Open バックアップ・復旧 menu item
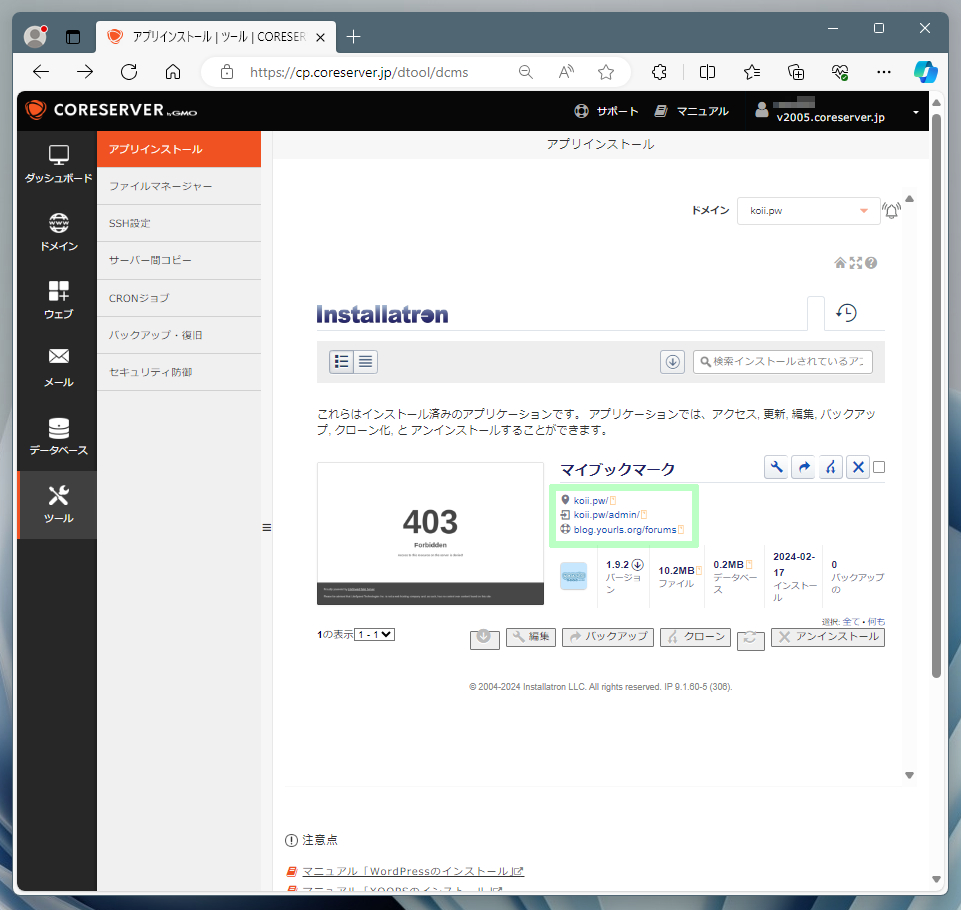Screen dimensions: 961x910 [x=179, y=335]
